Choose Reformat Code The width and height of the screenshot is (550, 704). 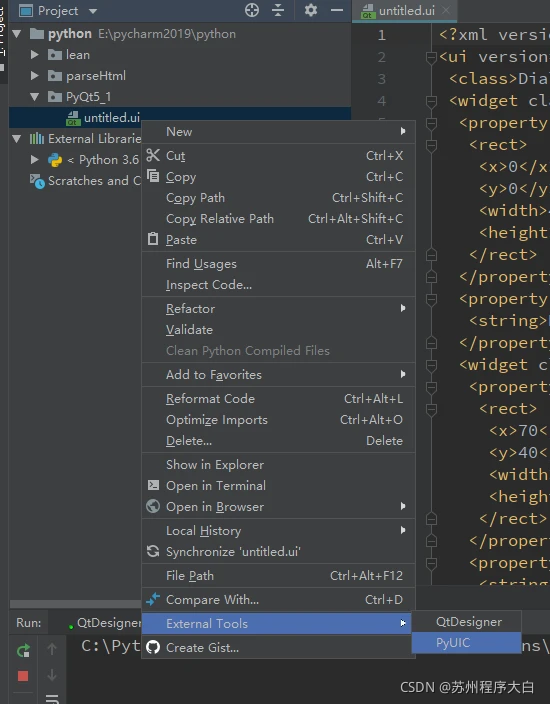(278, 399)
